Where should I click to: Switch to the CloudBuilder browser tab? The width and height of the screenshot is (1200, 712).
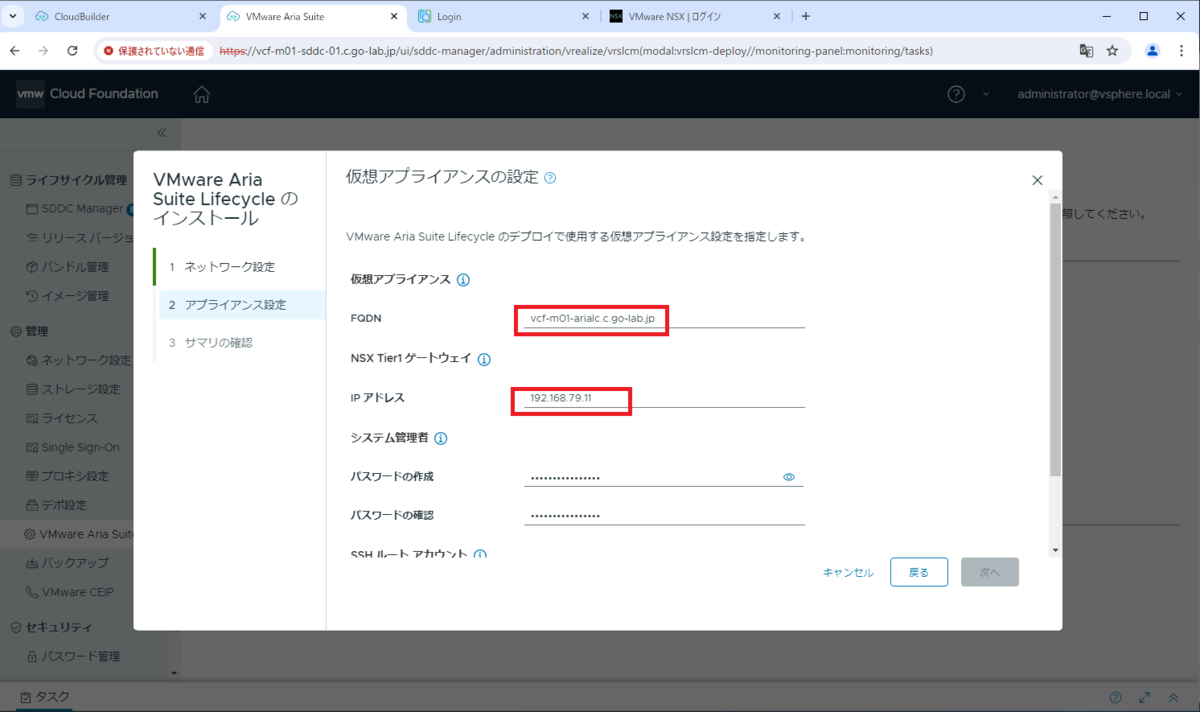click(x=118, y=17)
